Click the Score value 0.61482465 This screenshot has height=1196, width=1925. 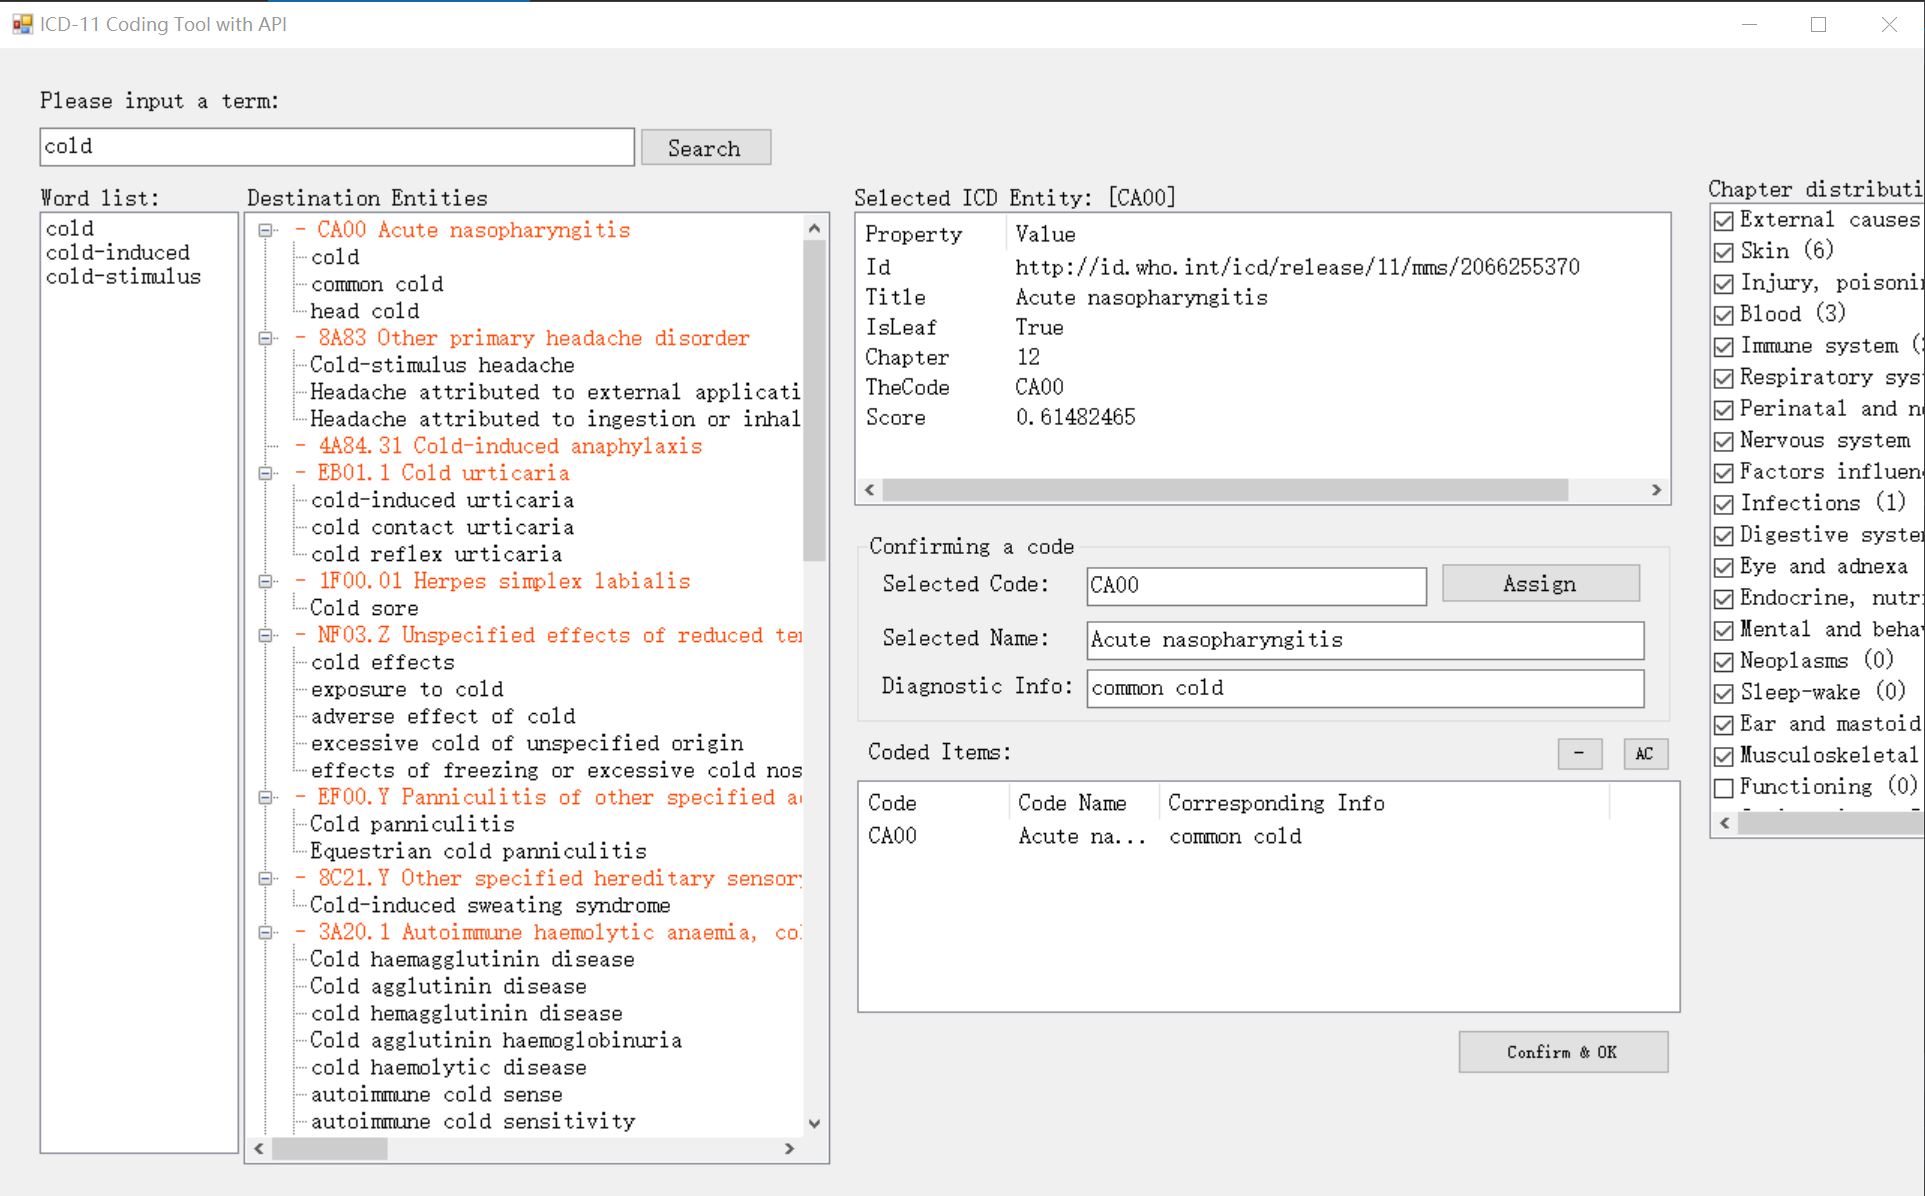1075,417
